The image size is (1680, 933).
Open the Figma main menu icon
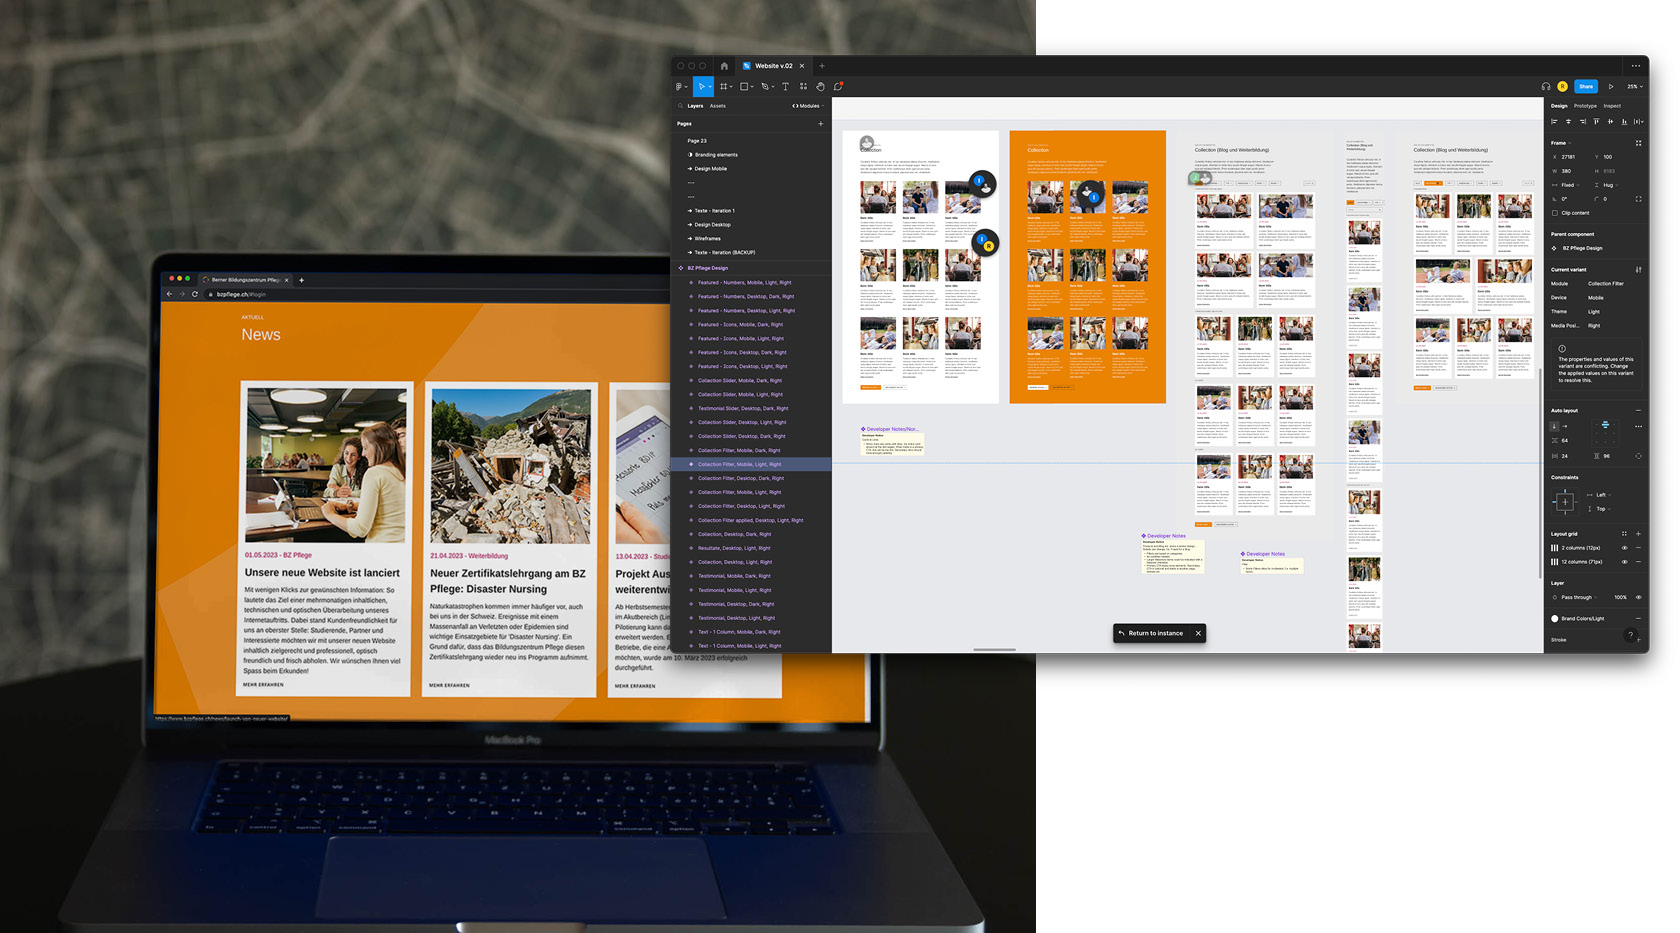pos(681,87)
